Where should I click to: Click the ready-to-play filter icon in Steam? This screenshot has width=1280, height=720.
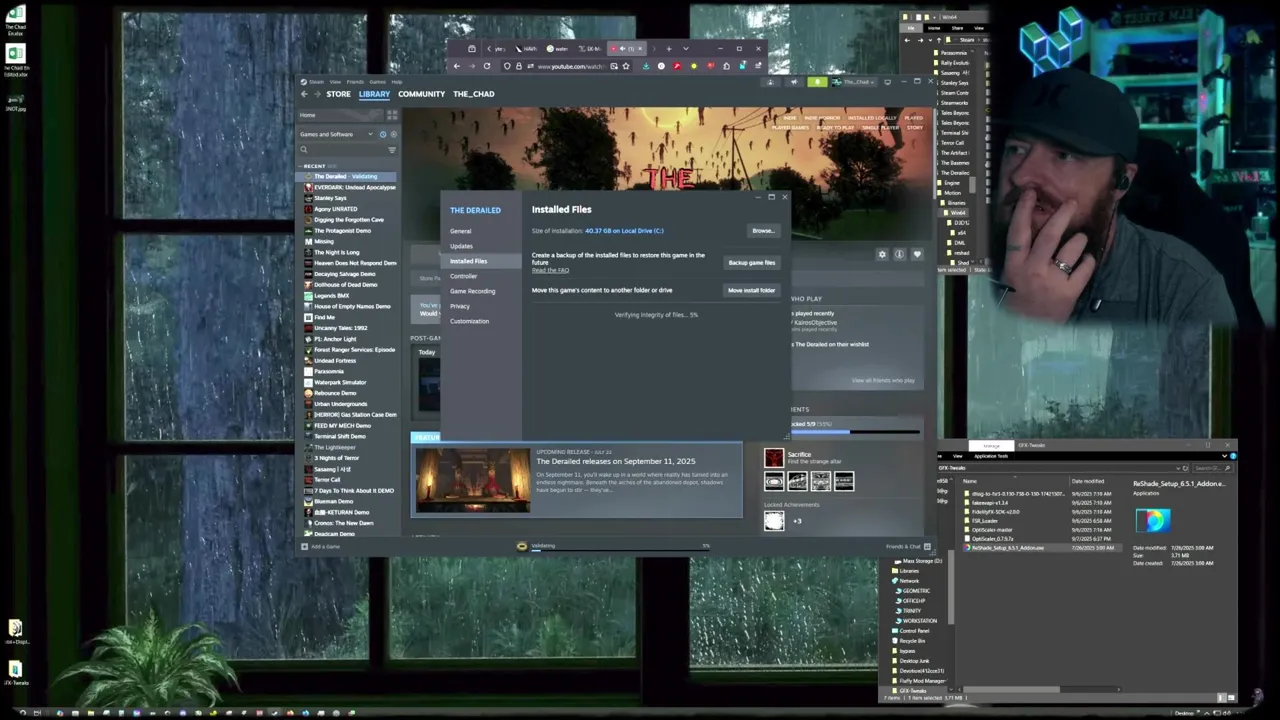pyautogui.click(x=393, y=134)
